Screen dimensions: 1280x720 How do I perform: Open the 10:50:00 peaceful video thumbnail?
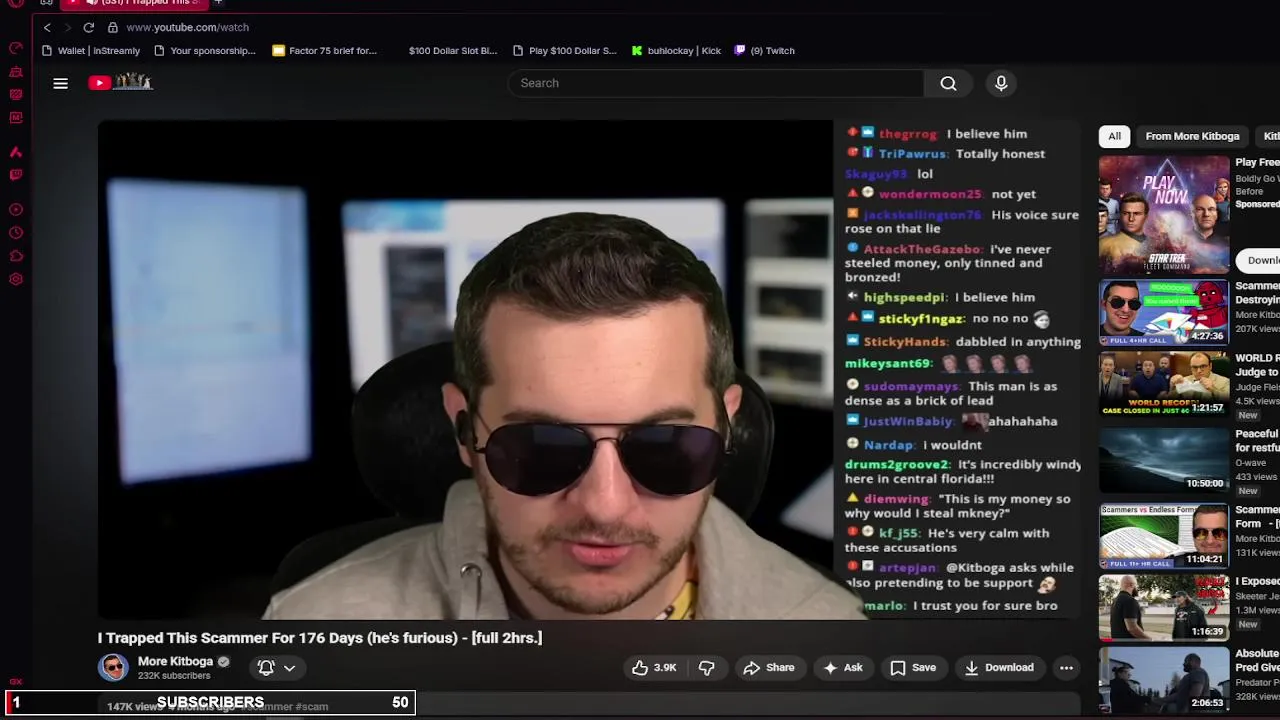click(x=1164, y=460)
